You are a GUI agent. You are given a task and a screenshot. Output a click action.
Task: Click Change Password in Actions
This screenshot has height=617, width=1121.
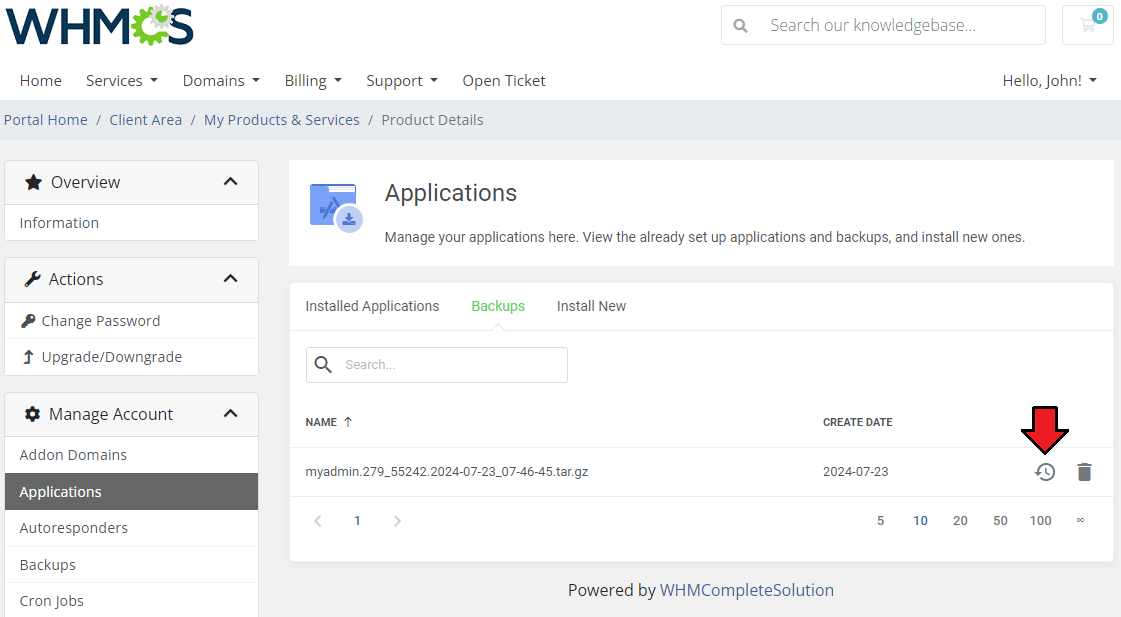pos(132,321)
